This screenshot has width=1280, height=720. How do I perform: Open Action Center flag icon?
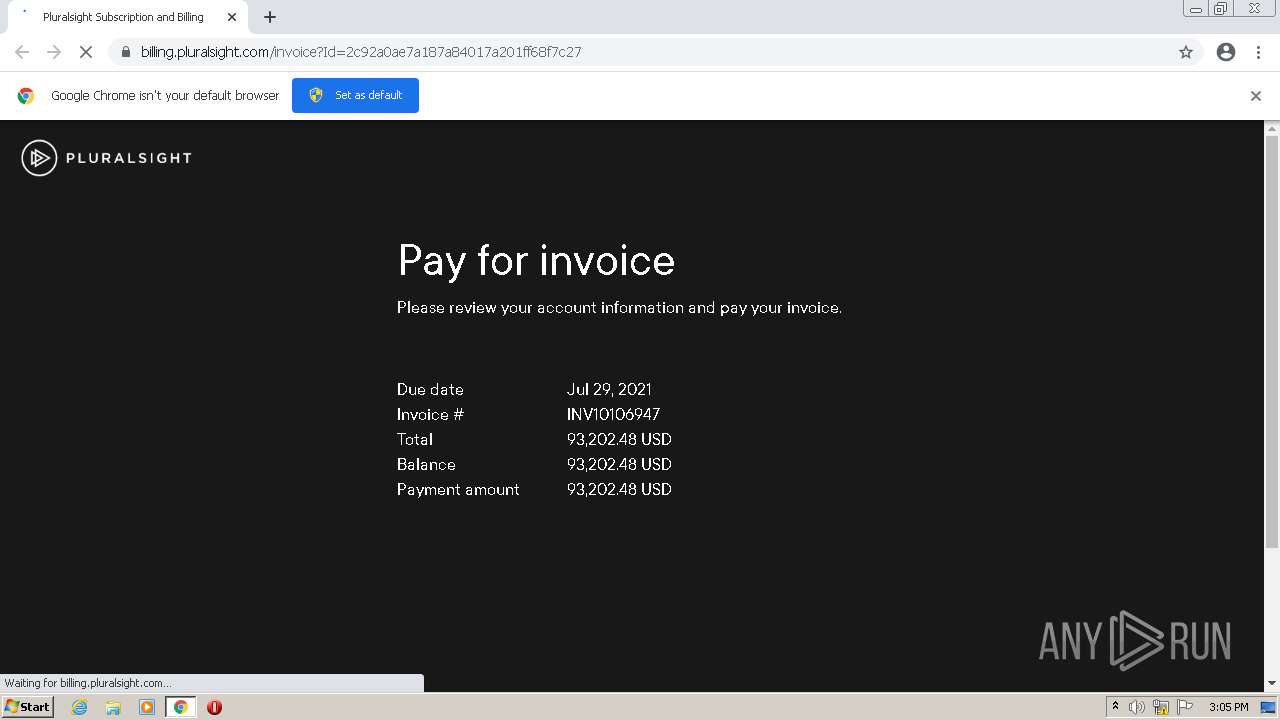point(1185,707)
